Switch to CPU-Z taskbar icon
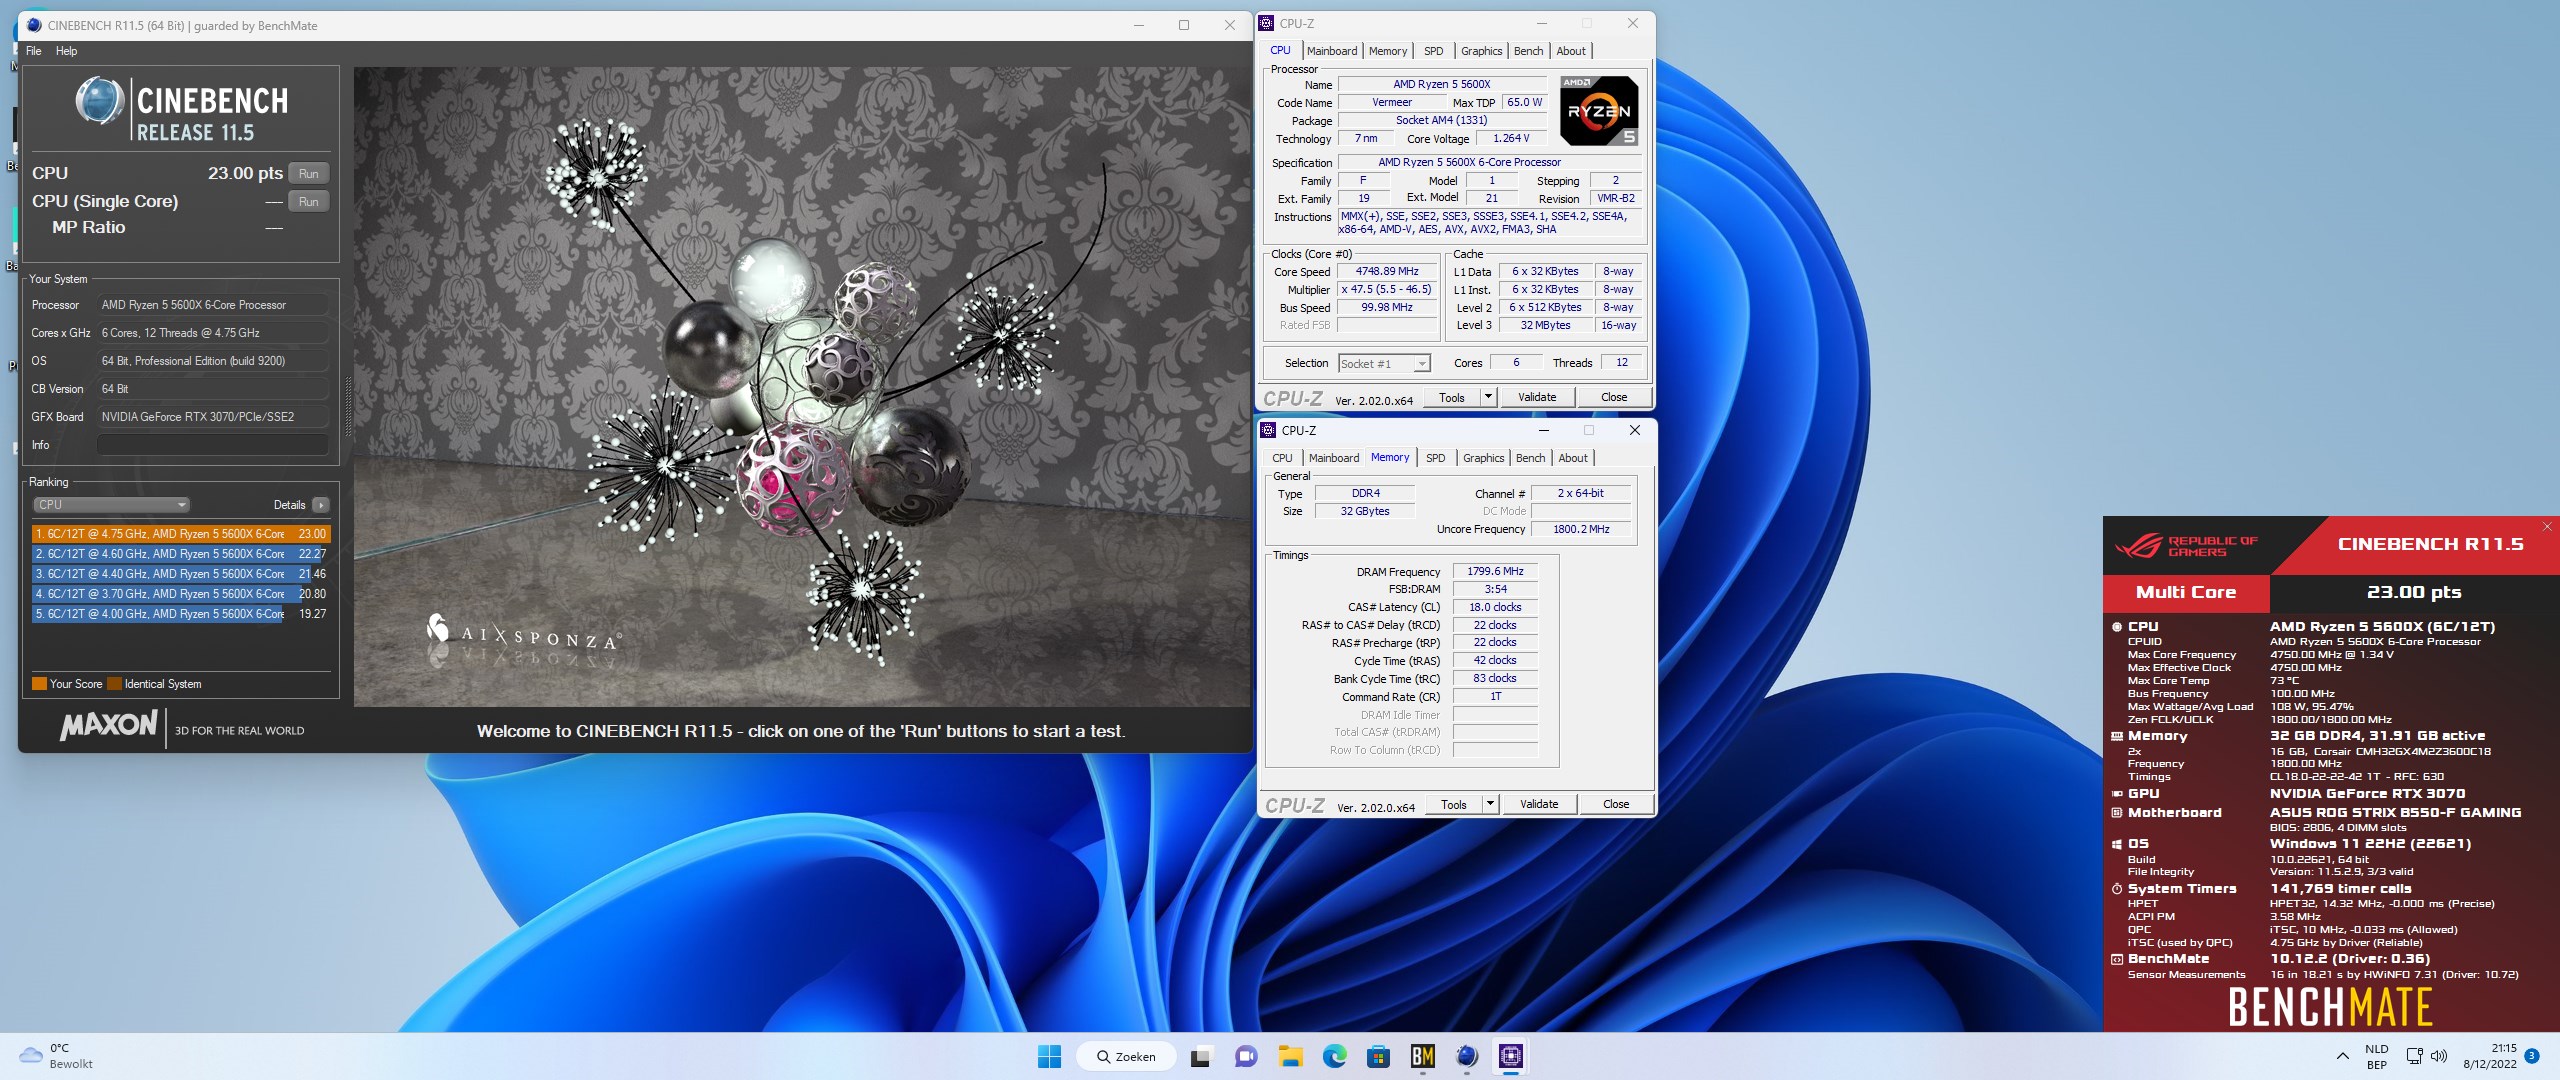Screen dimensions: 2560x1080 1511,1056
